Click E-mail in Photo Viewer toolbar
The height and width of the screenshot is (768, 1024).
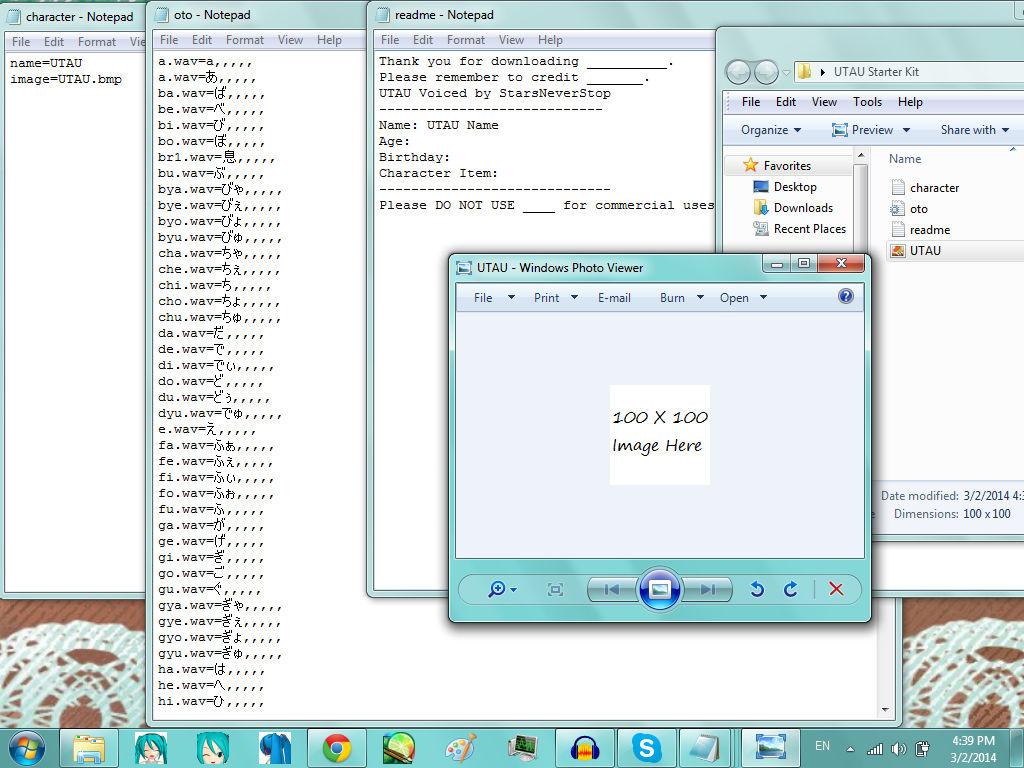pos(614,298)
